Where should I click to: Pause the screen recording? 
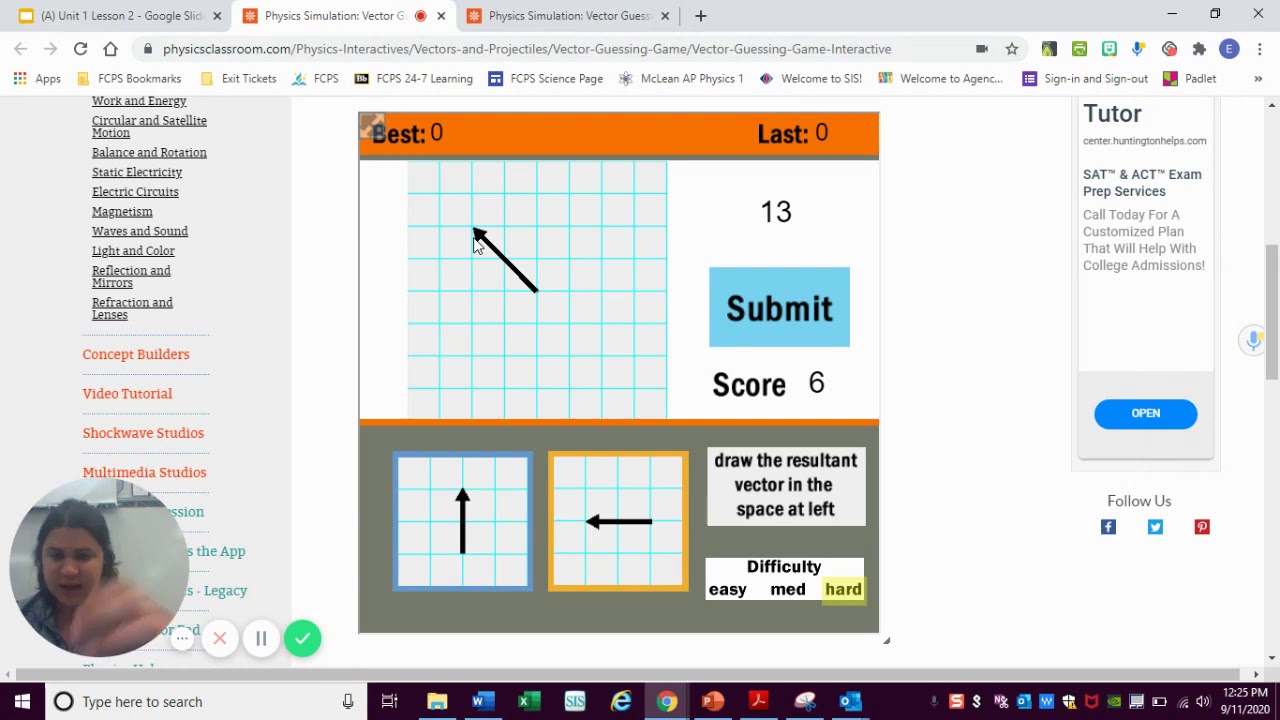coord(261,638)
